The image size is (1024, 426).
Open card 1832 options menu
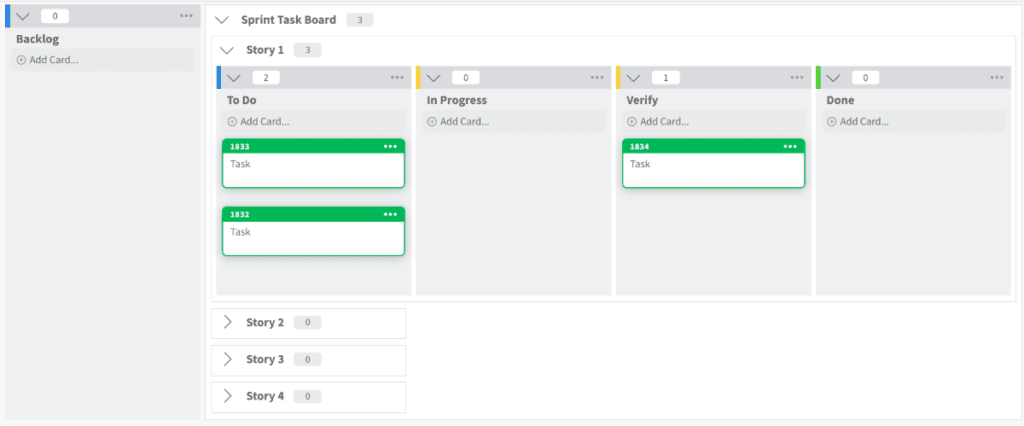pos(390,214)
